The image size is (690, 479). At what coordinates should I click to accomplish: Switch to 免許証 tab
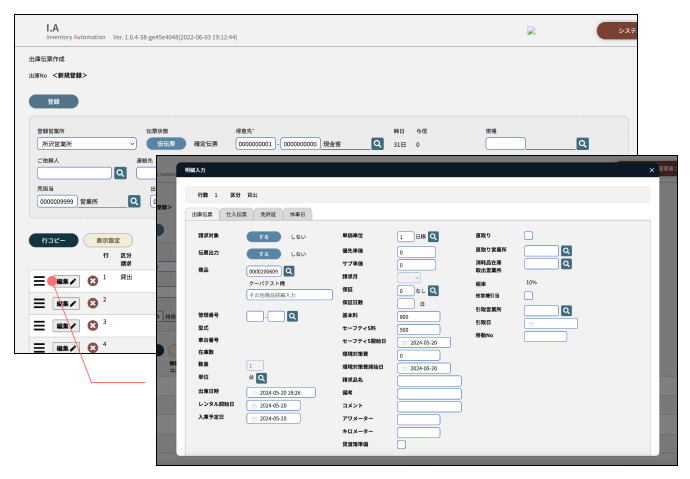point(268,214)
